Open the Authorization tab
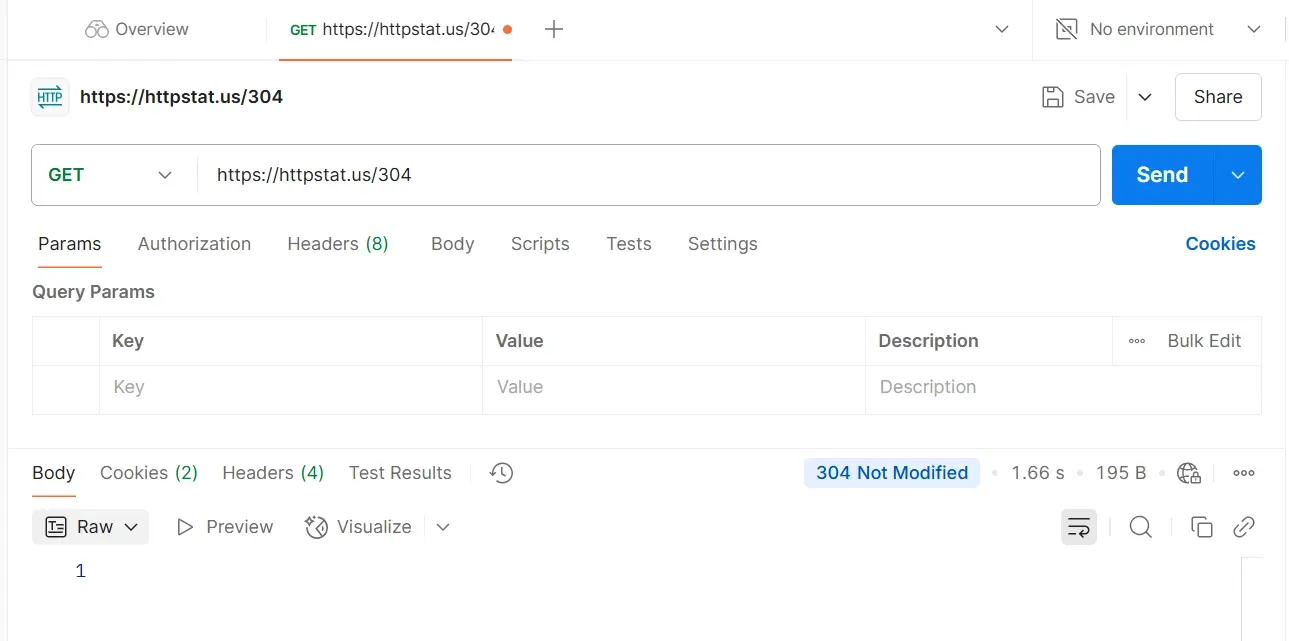 [194, 244]
